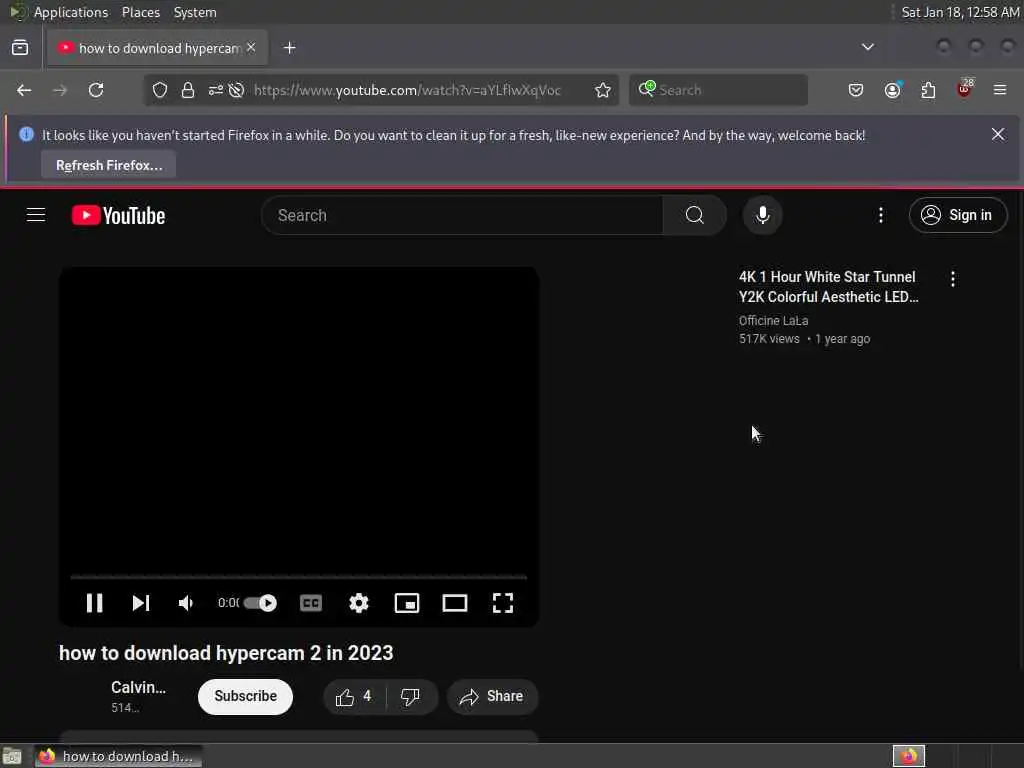Open Firefox View icon in tab bar

[x=20, y=48]
